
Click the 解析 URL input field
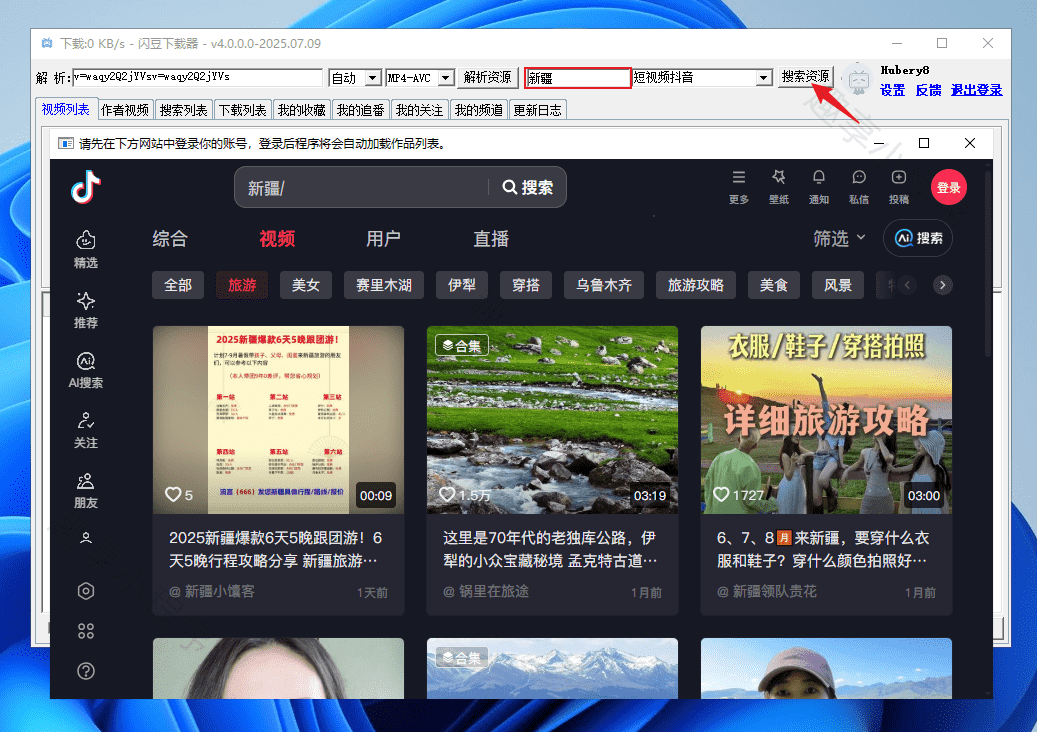tap(197, 77)
